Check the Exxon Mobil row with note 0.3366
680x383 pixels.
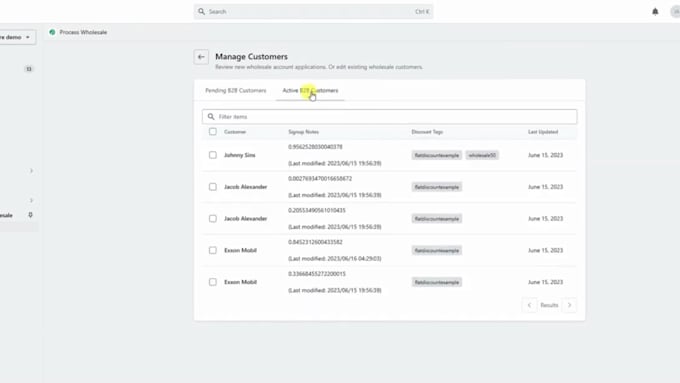[212, 282]
